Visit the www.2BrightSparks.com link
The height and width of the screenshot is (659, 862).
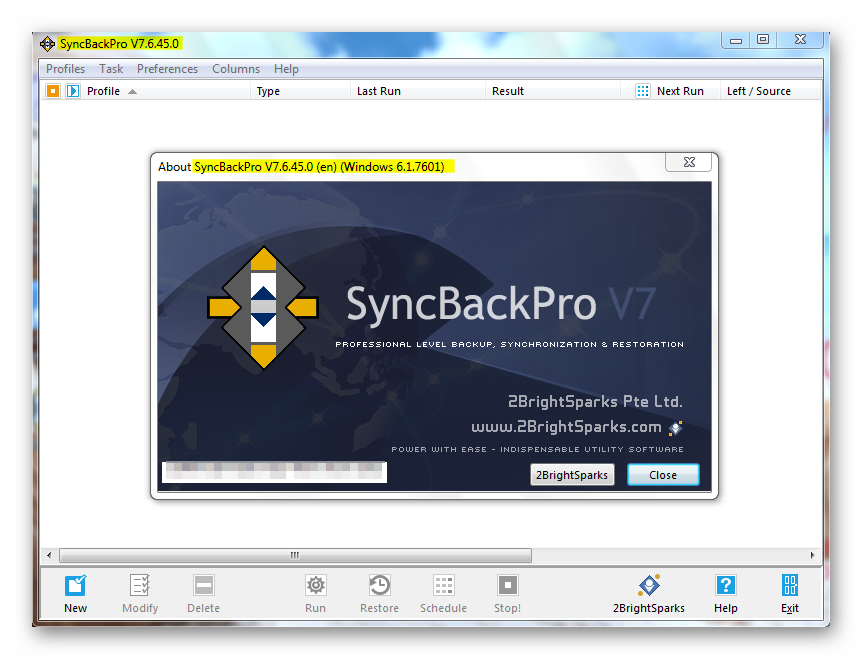pos(566,427)
